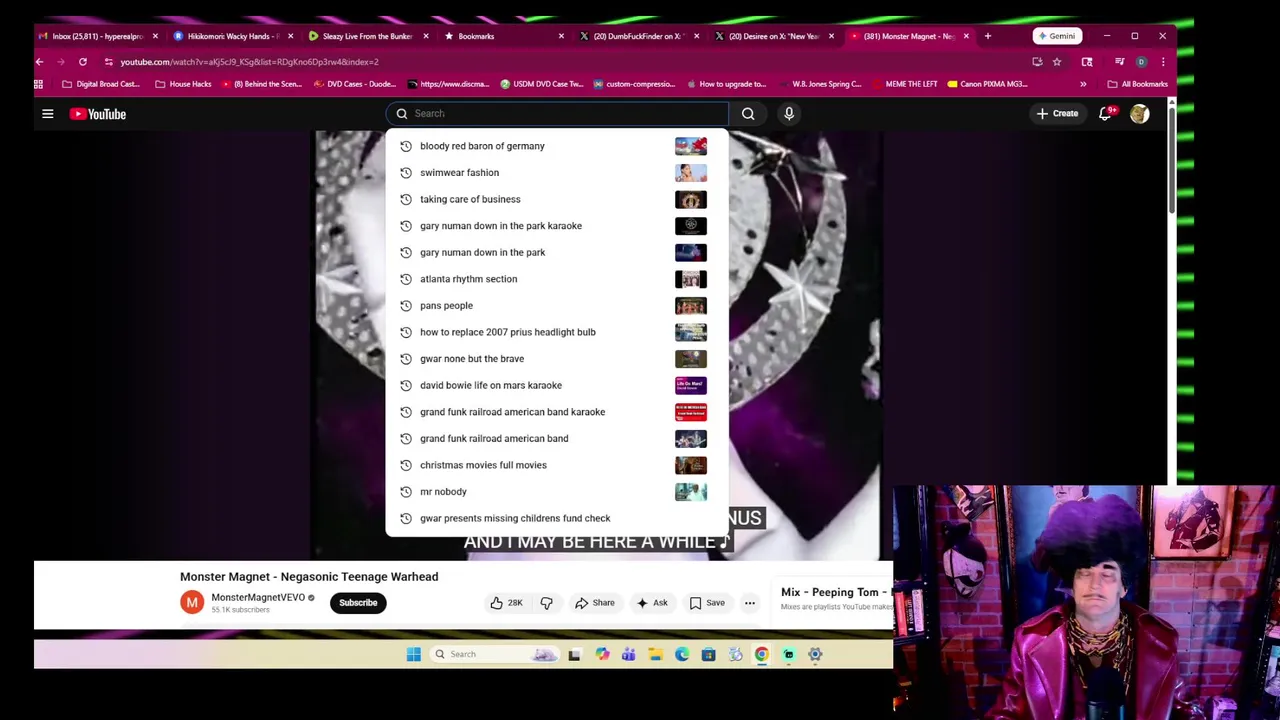Select 'gary numan down in the park karaoke'
Screen dimensions: 1280x720
[x=557, y=226]
